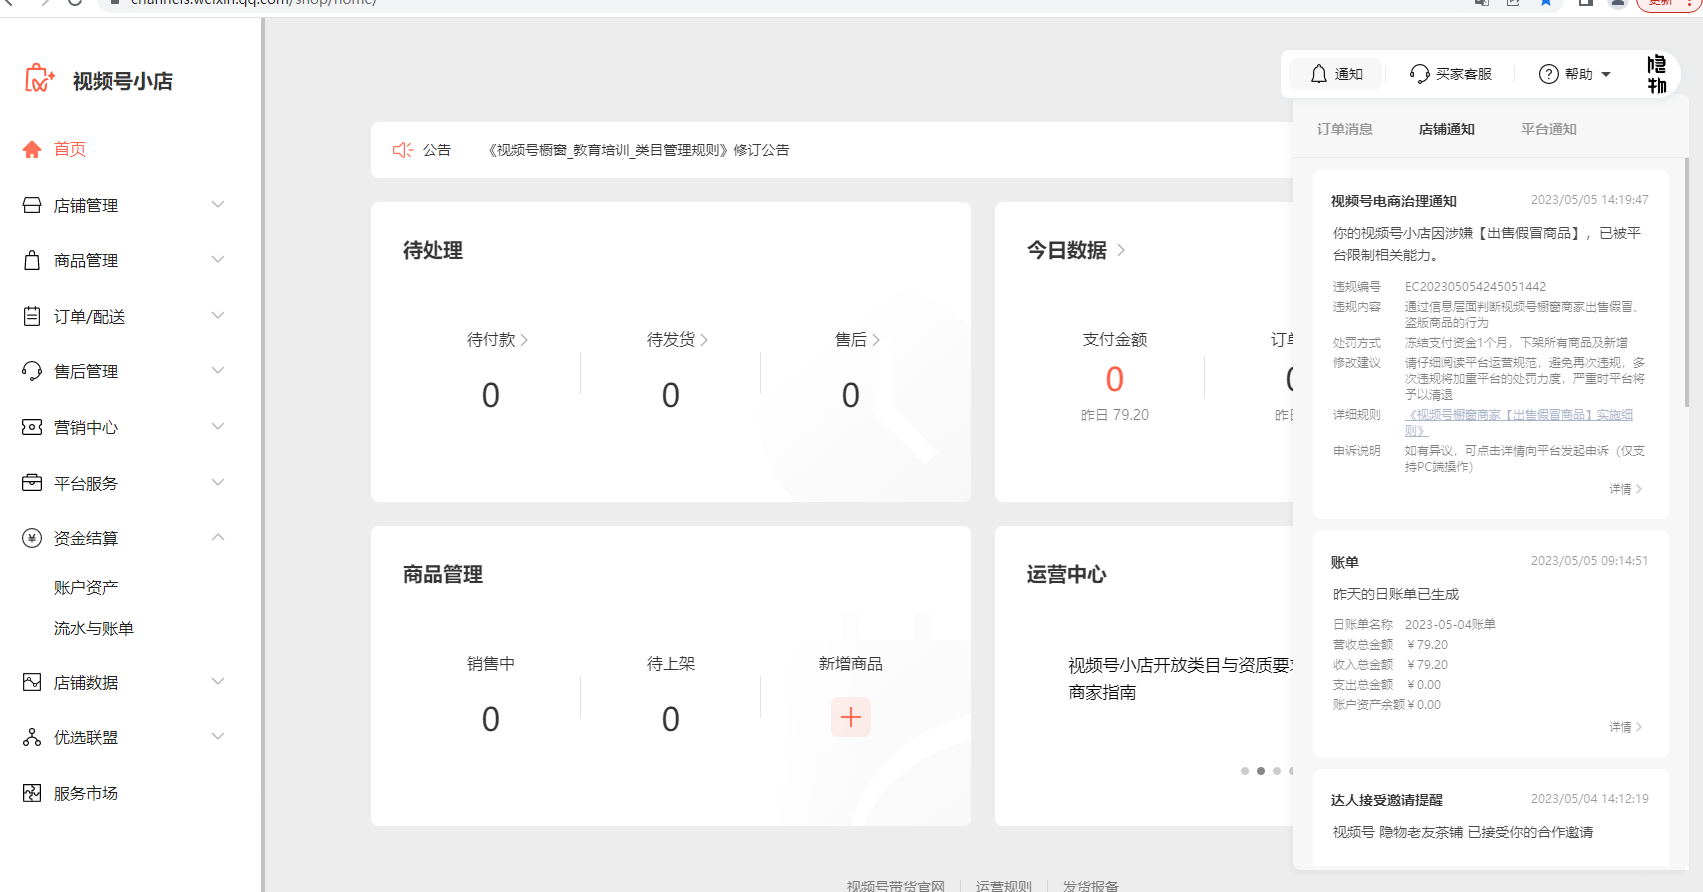This screenshot has width=1703, height=892.
Task: Click the 买家客服 headset icon
Action: coord(1420,74)
